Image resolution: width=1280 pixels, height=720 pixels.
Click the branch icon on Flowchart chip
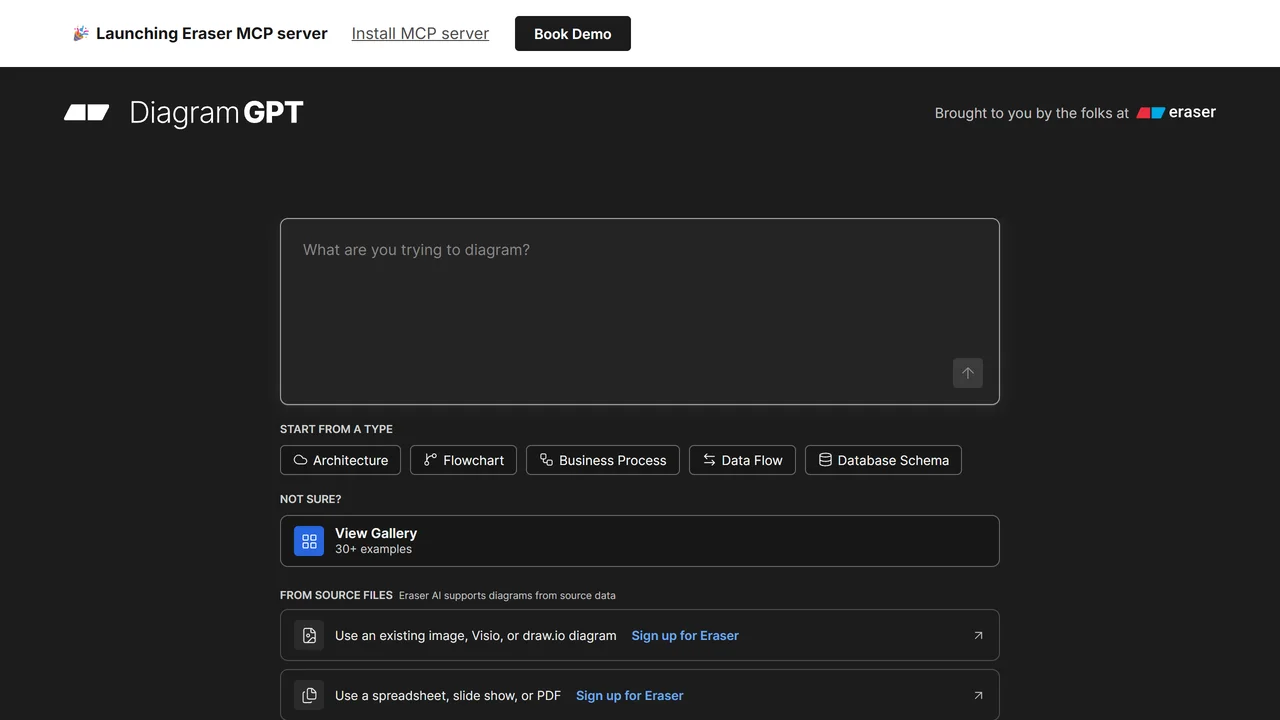click(x=430, y=460)
